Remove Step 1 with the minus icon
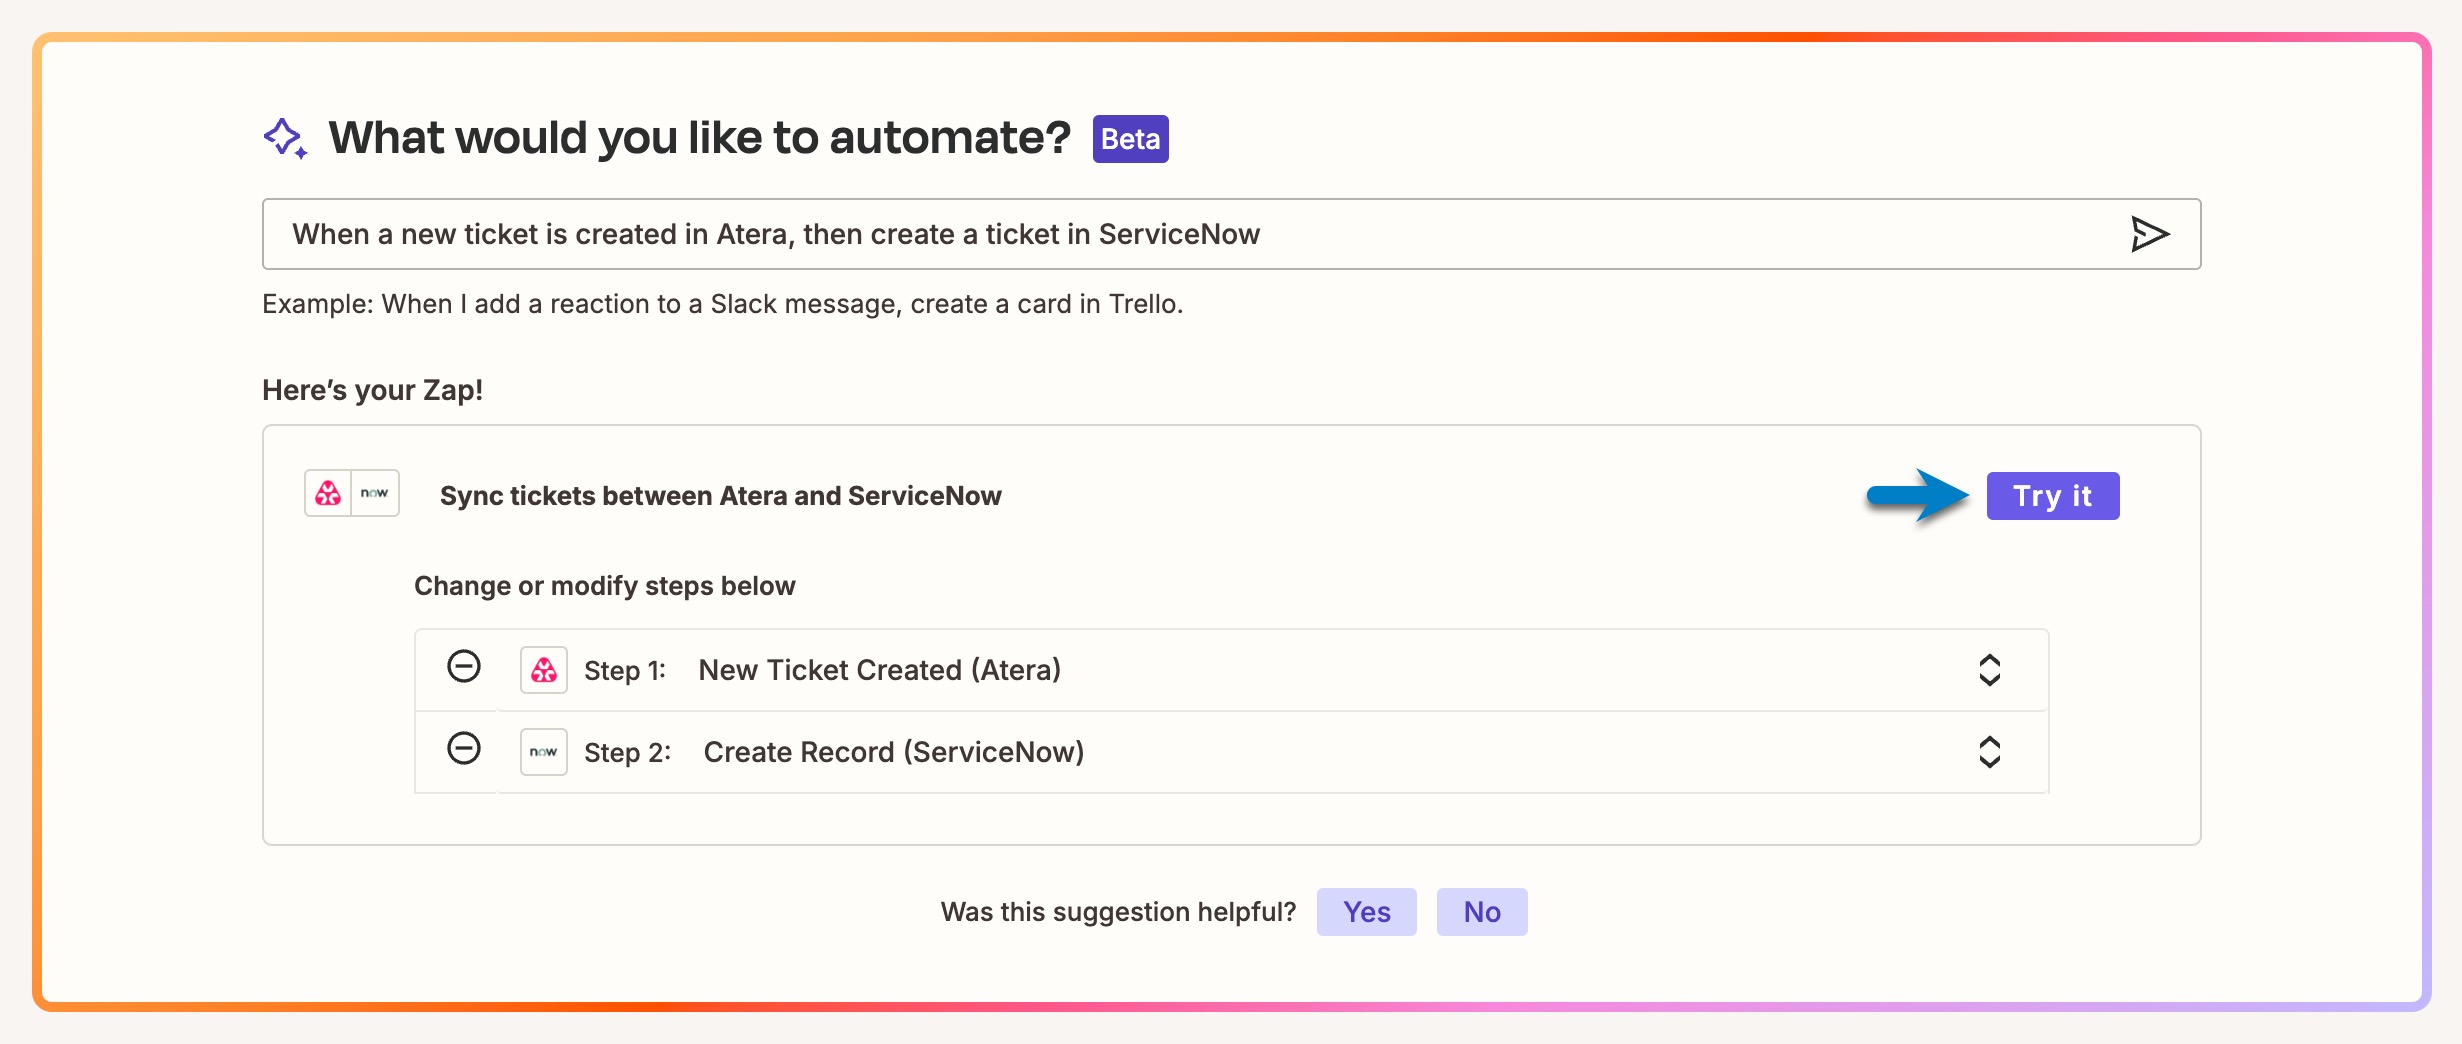 464,667
